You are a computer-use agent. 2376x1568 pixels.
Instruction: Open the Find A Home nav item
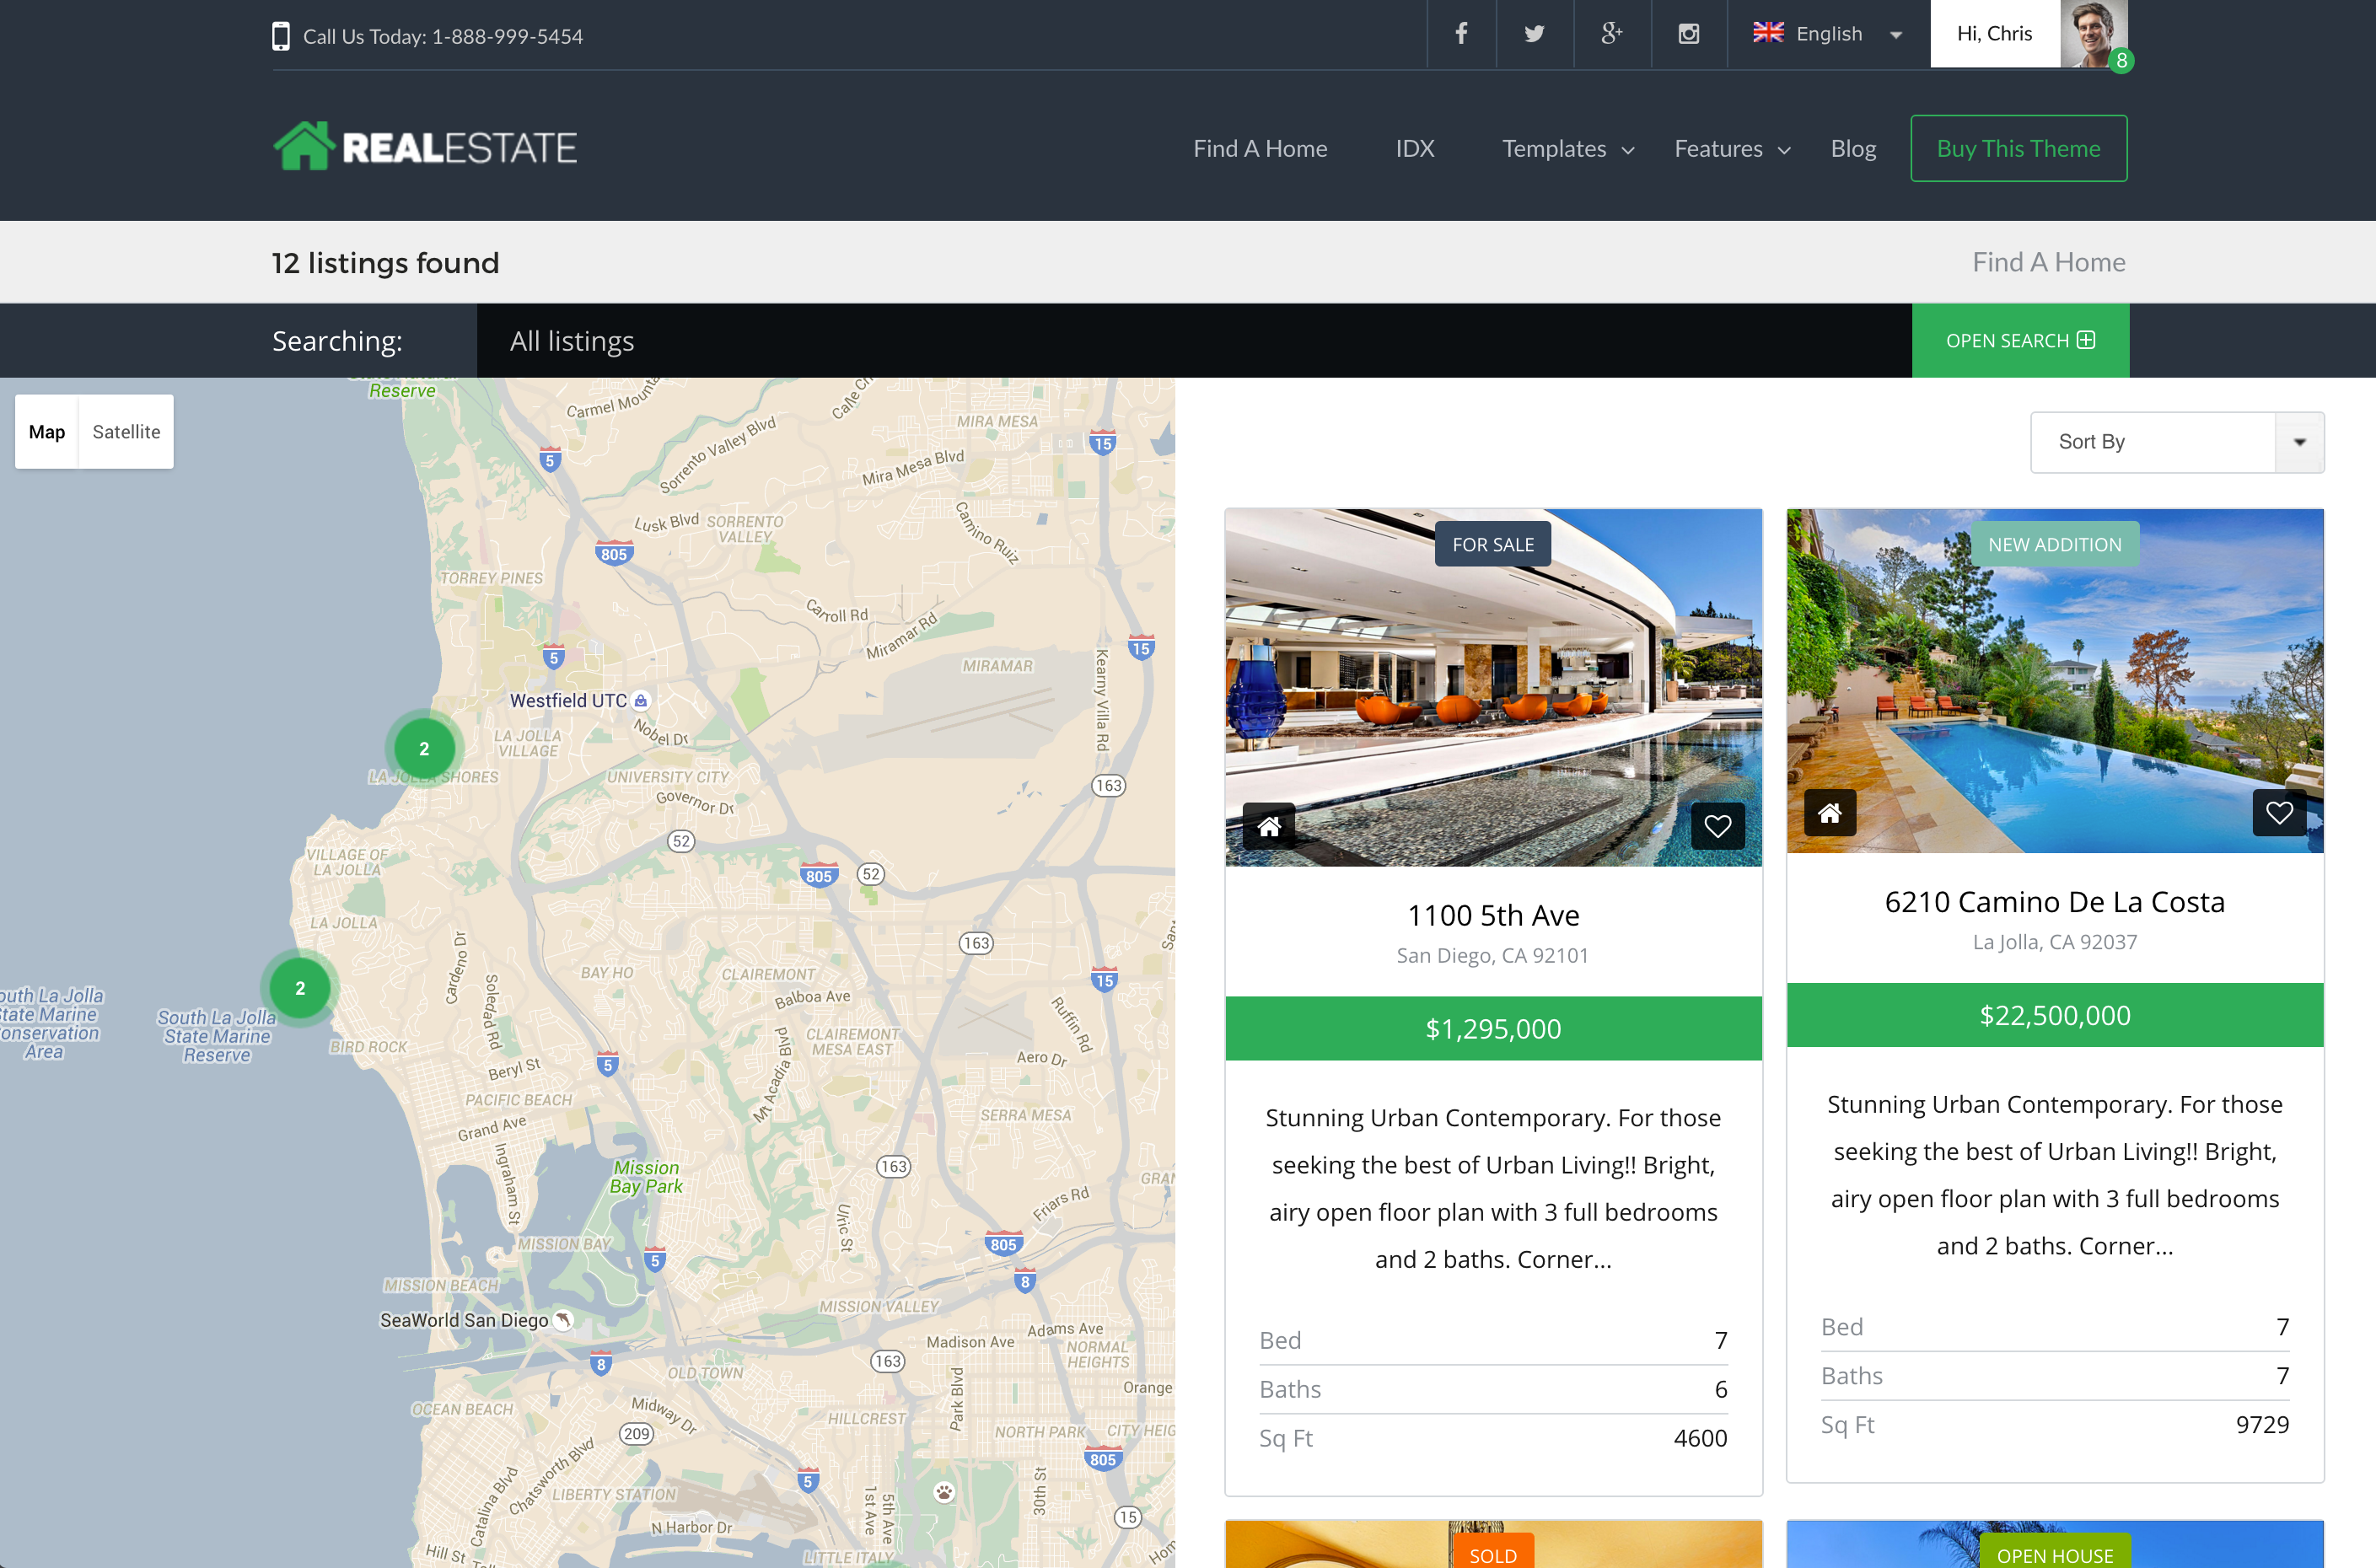1260,149
